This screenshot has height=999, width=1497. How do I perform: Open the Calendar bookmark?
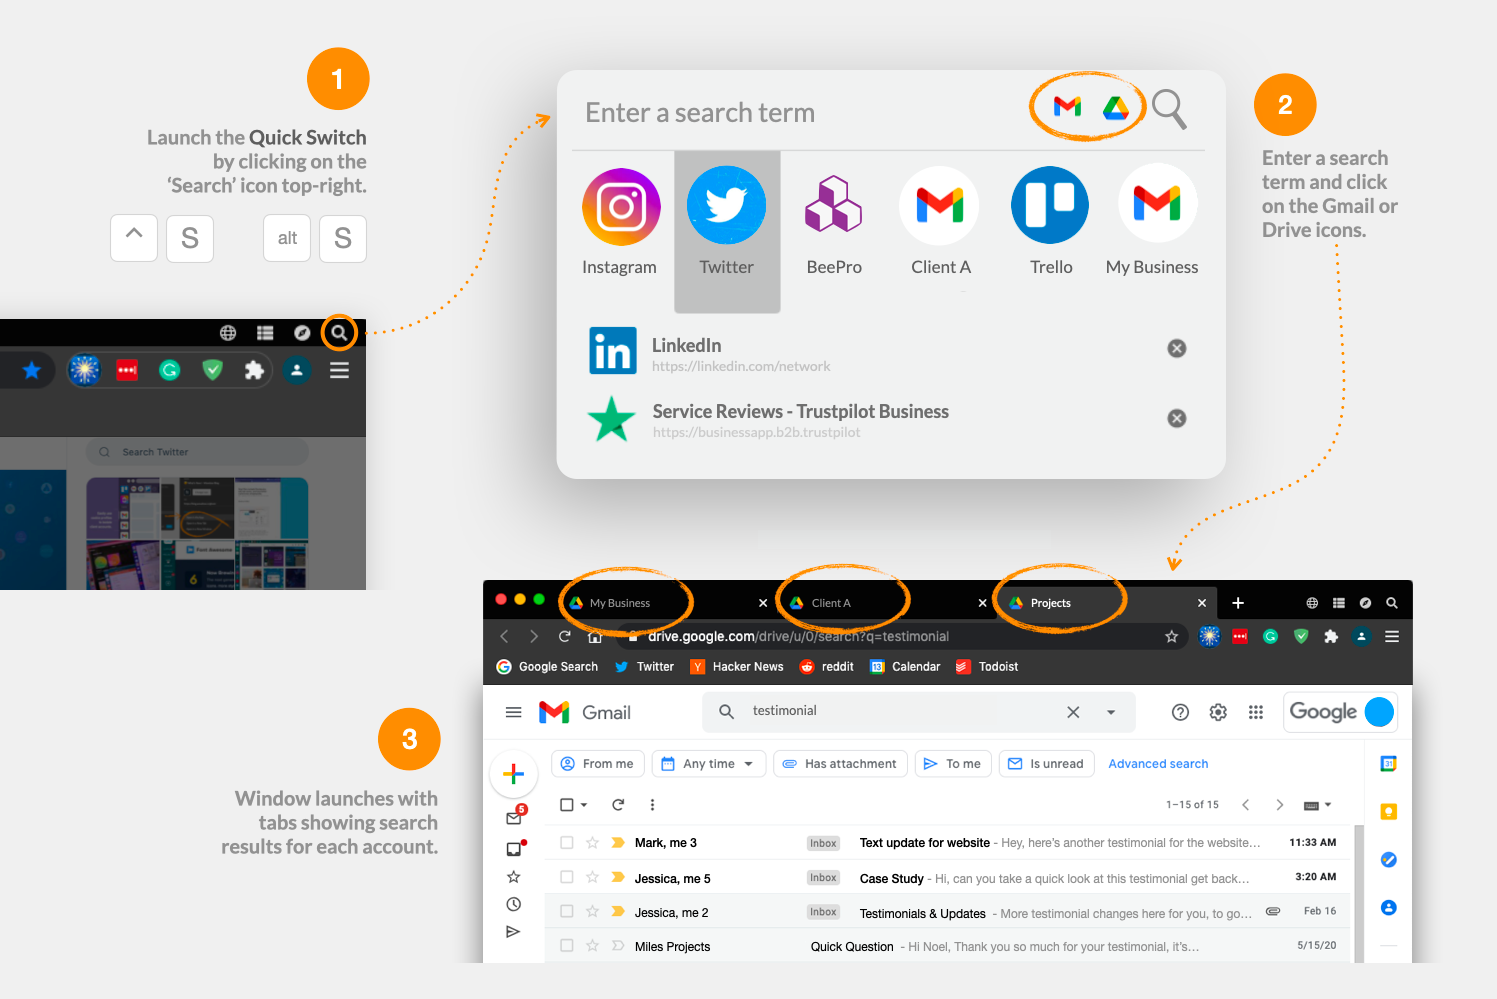[x=905, y=667]
